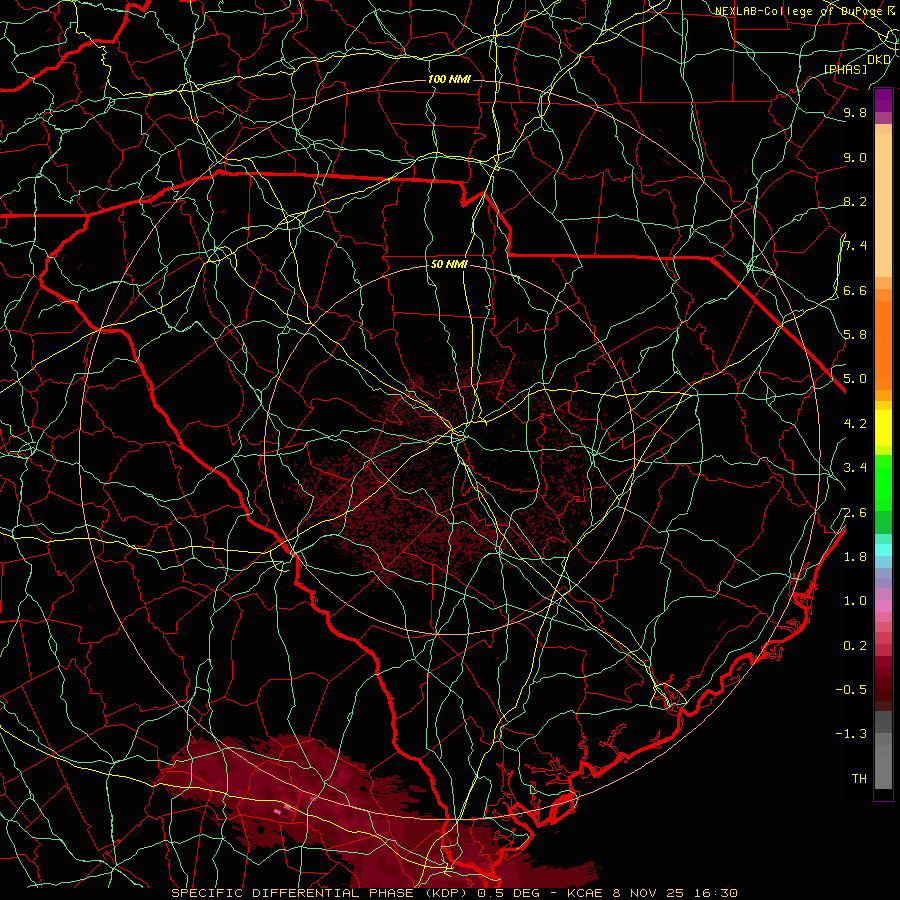Select the 4.2 value on the color scale
Image resolution: width=900 pixels, height=900 pixels.
[x=855, y=424]
